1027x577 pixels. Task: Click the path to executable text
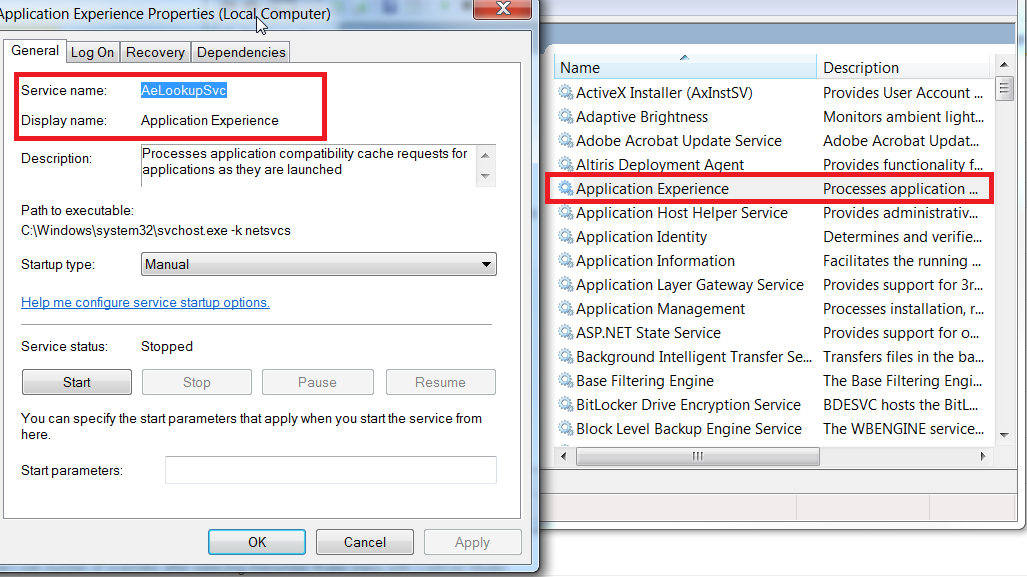pyautogui.click(x=156, y=231)
